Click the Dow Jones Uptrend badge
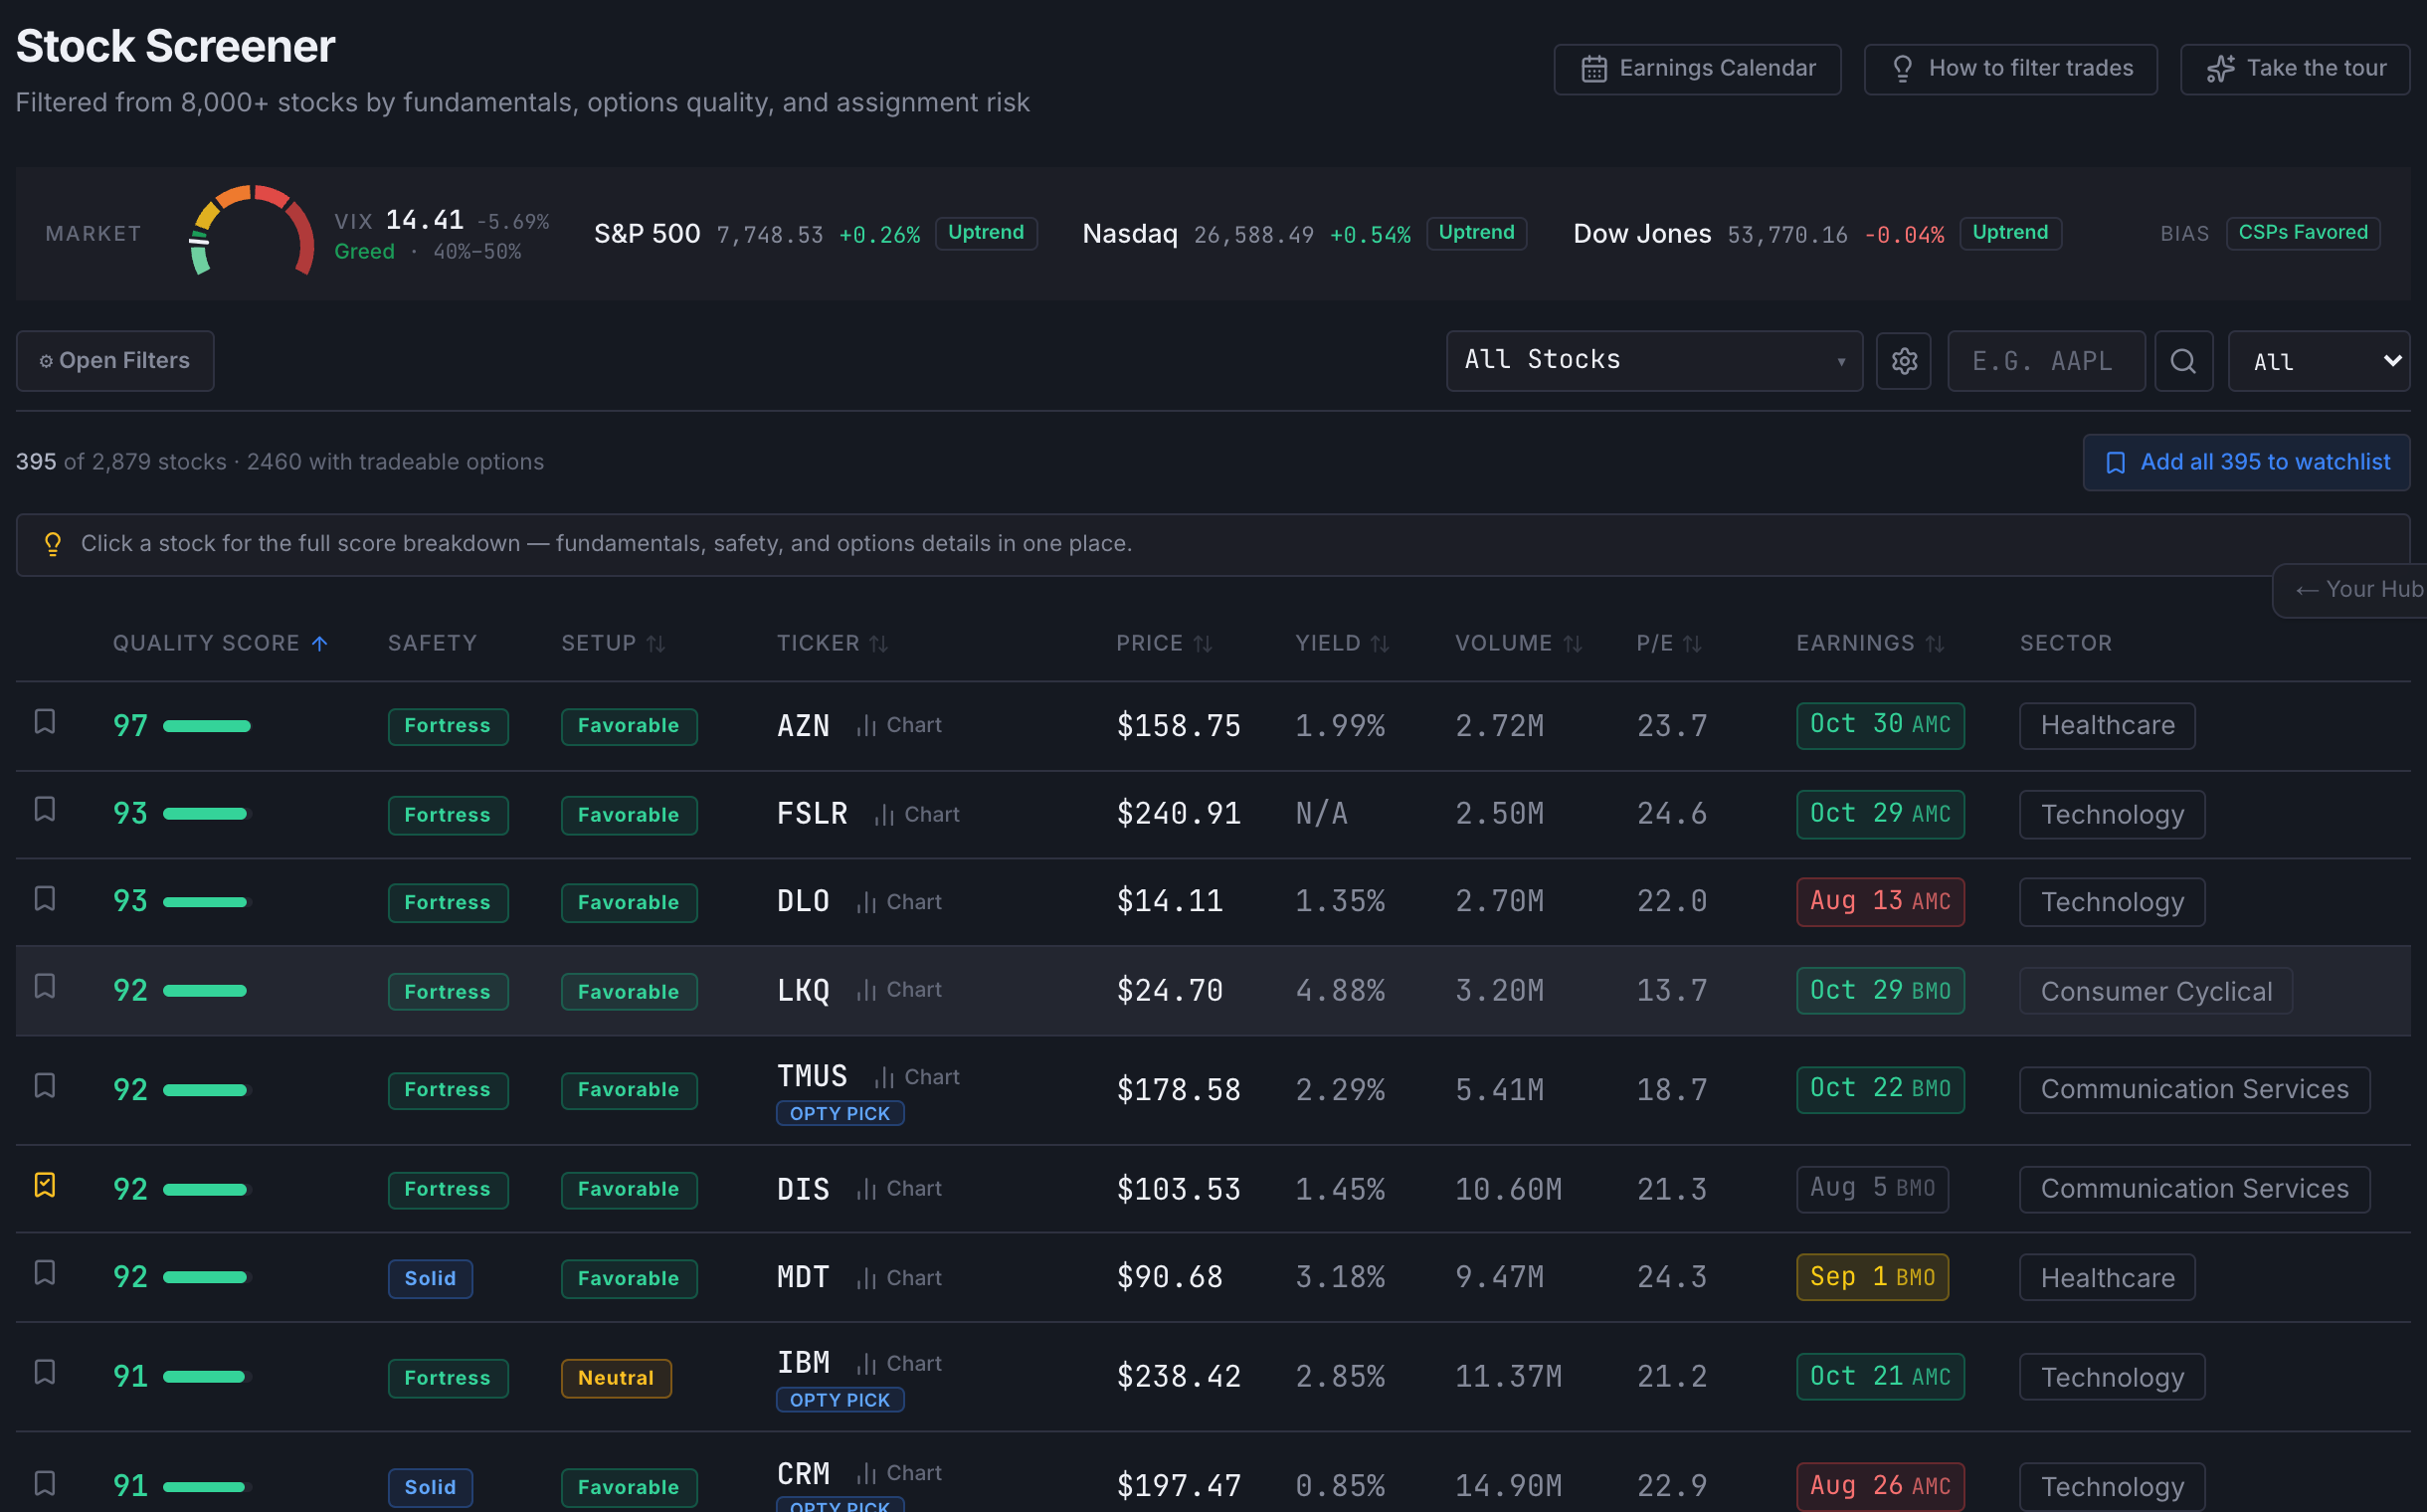Screen dimensions: 2427x1512 coord(2010,233)
